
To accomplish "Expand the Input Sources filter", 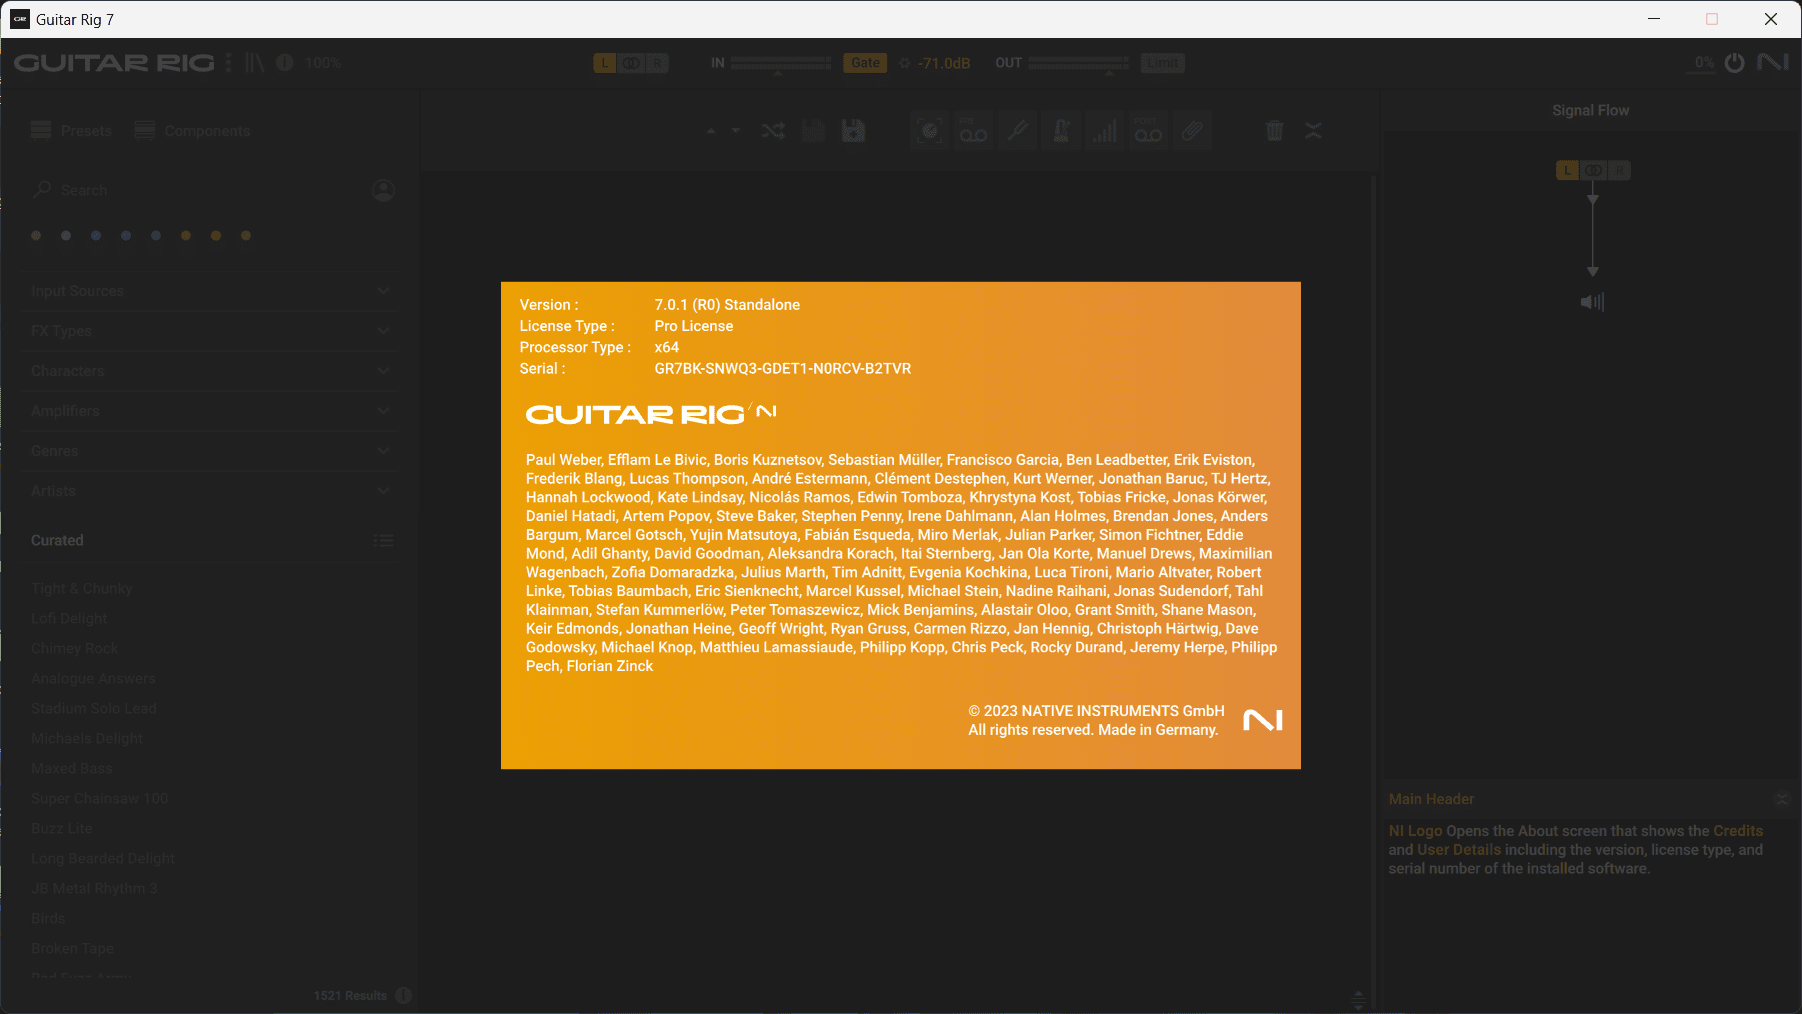I will click(210, 291).
